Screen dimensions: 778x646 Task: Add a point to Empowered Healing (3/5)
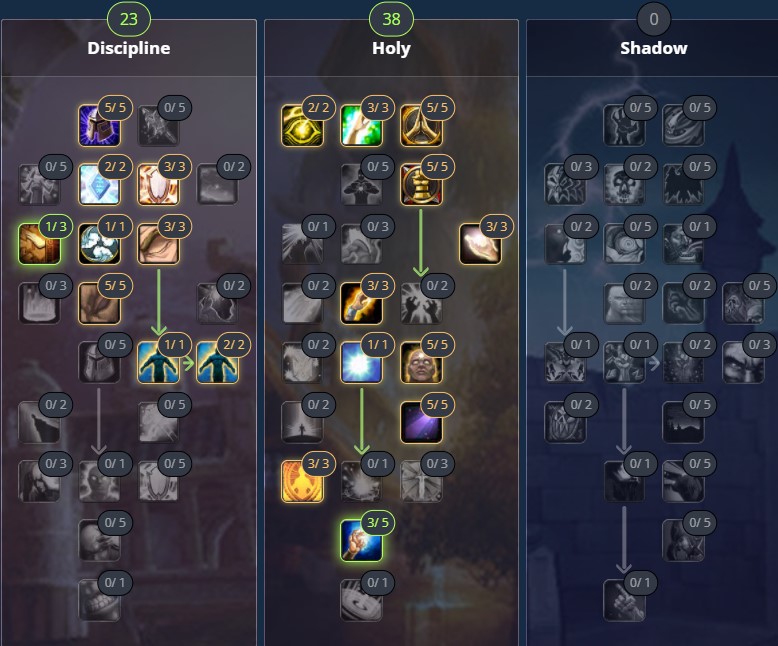(x=362, y=540)
